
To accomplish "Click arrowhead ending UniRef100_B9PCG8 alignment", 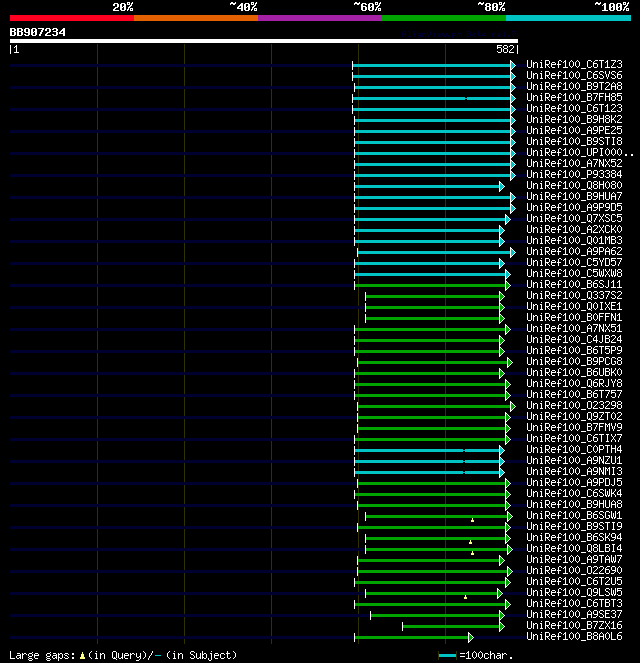I will [510, 362].
